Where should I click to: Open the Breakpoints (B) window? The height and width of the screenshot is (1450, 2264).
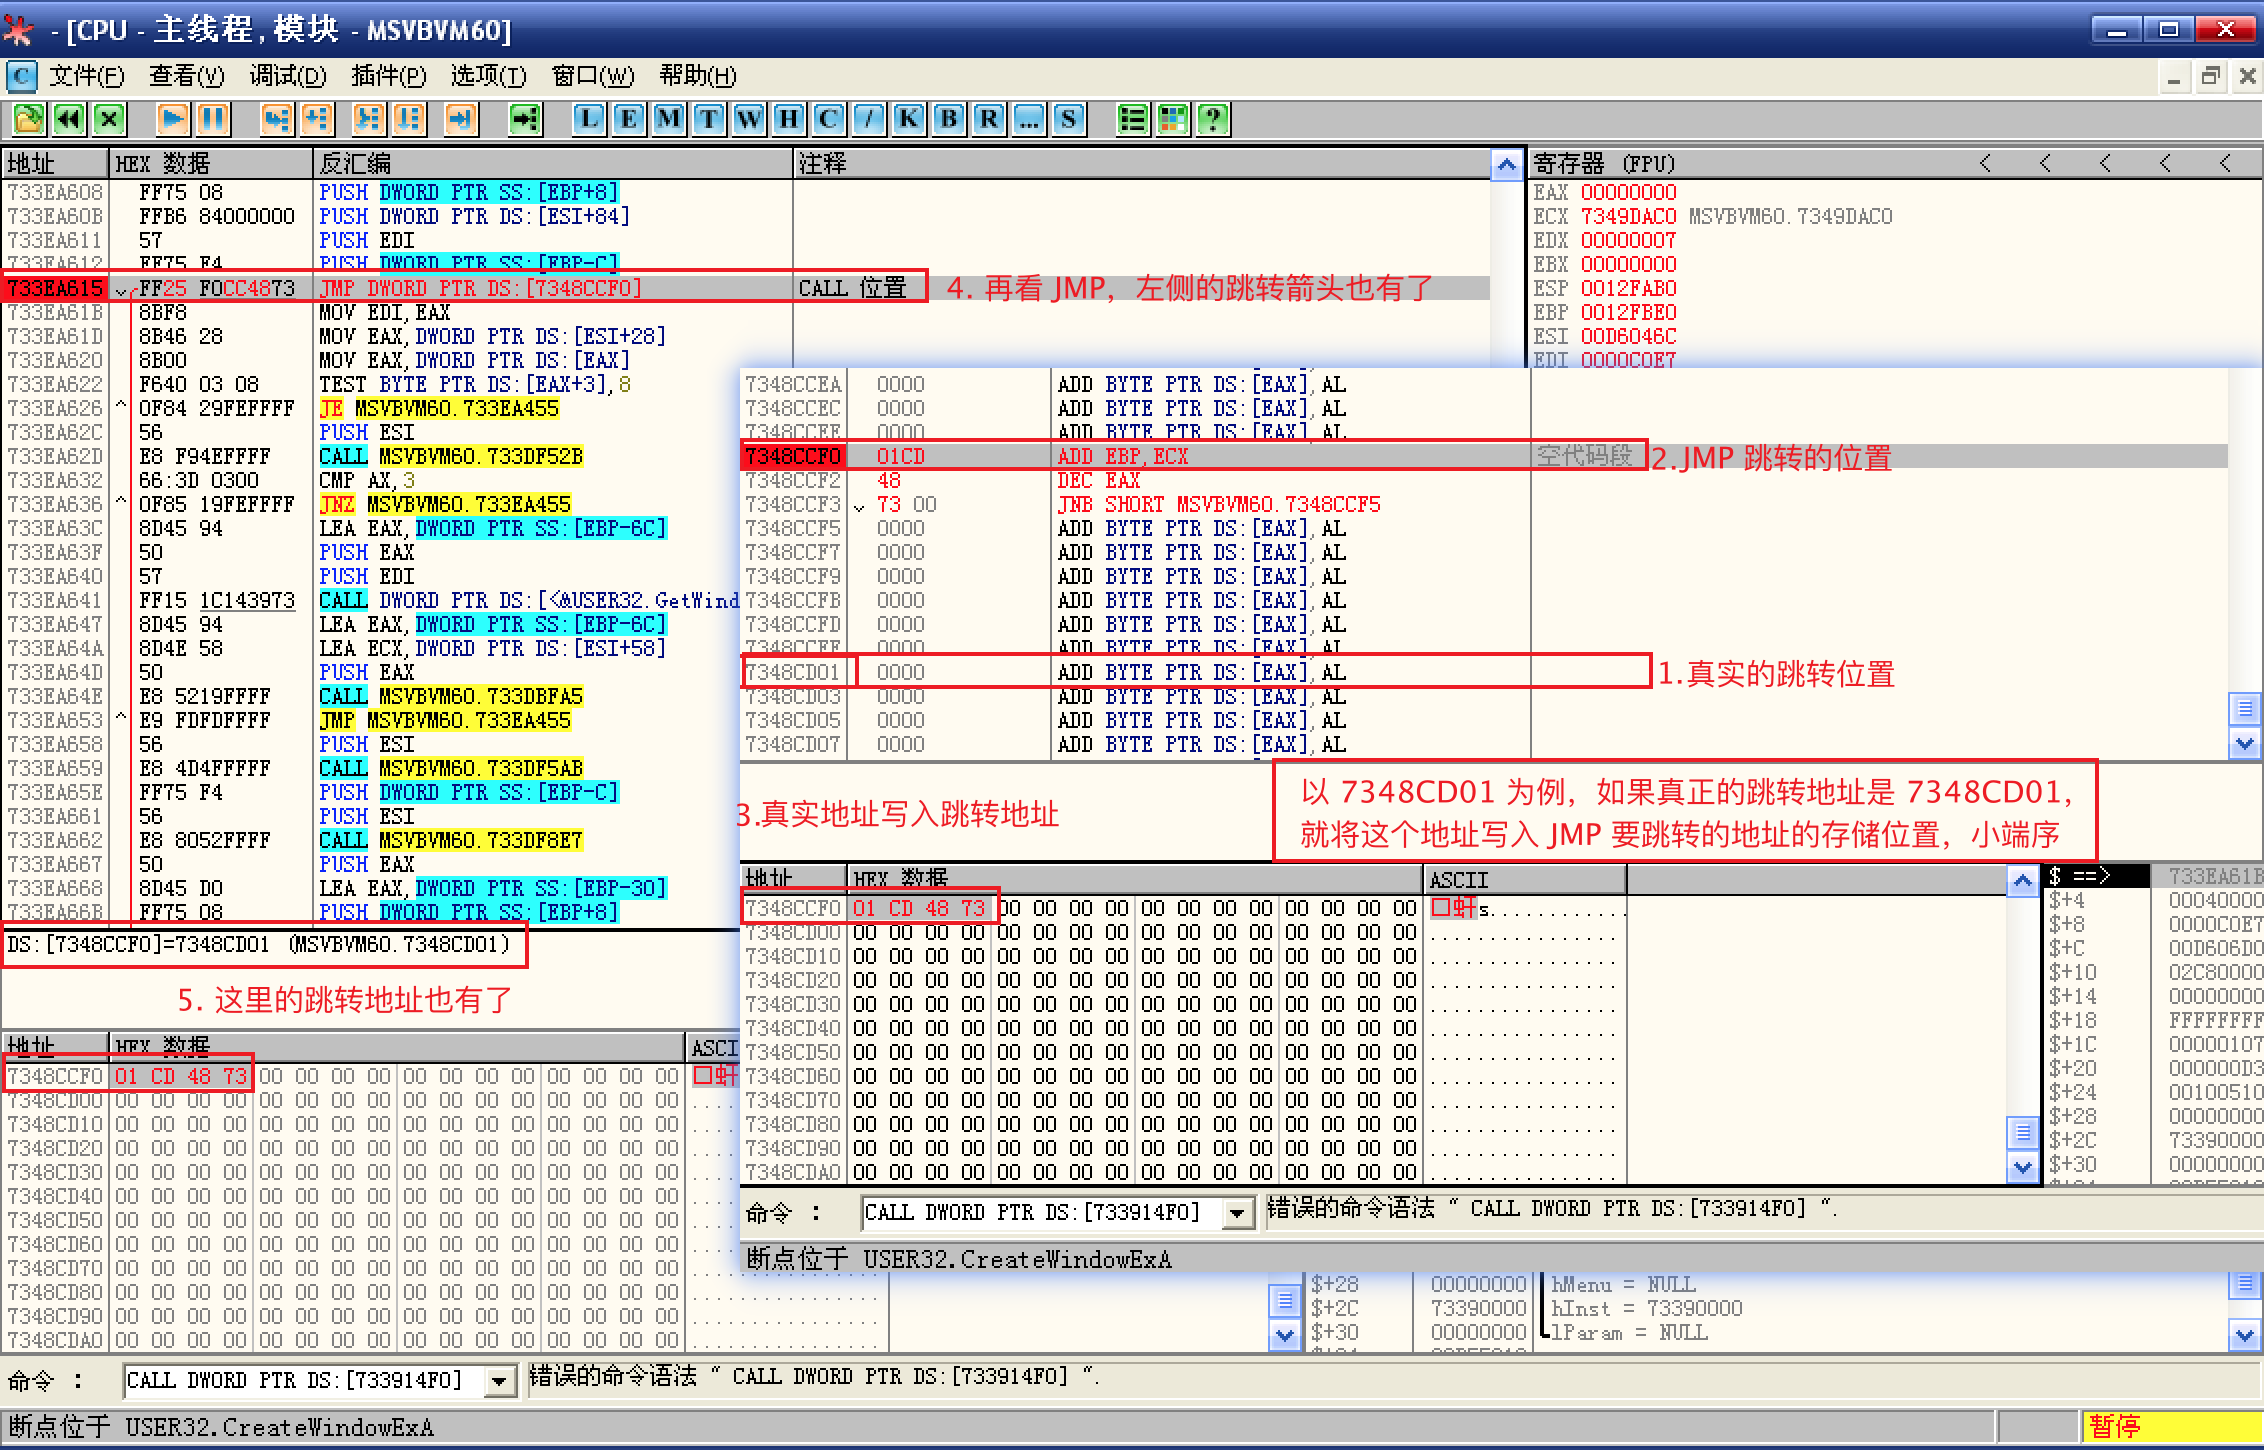(948, 120)
